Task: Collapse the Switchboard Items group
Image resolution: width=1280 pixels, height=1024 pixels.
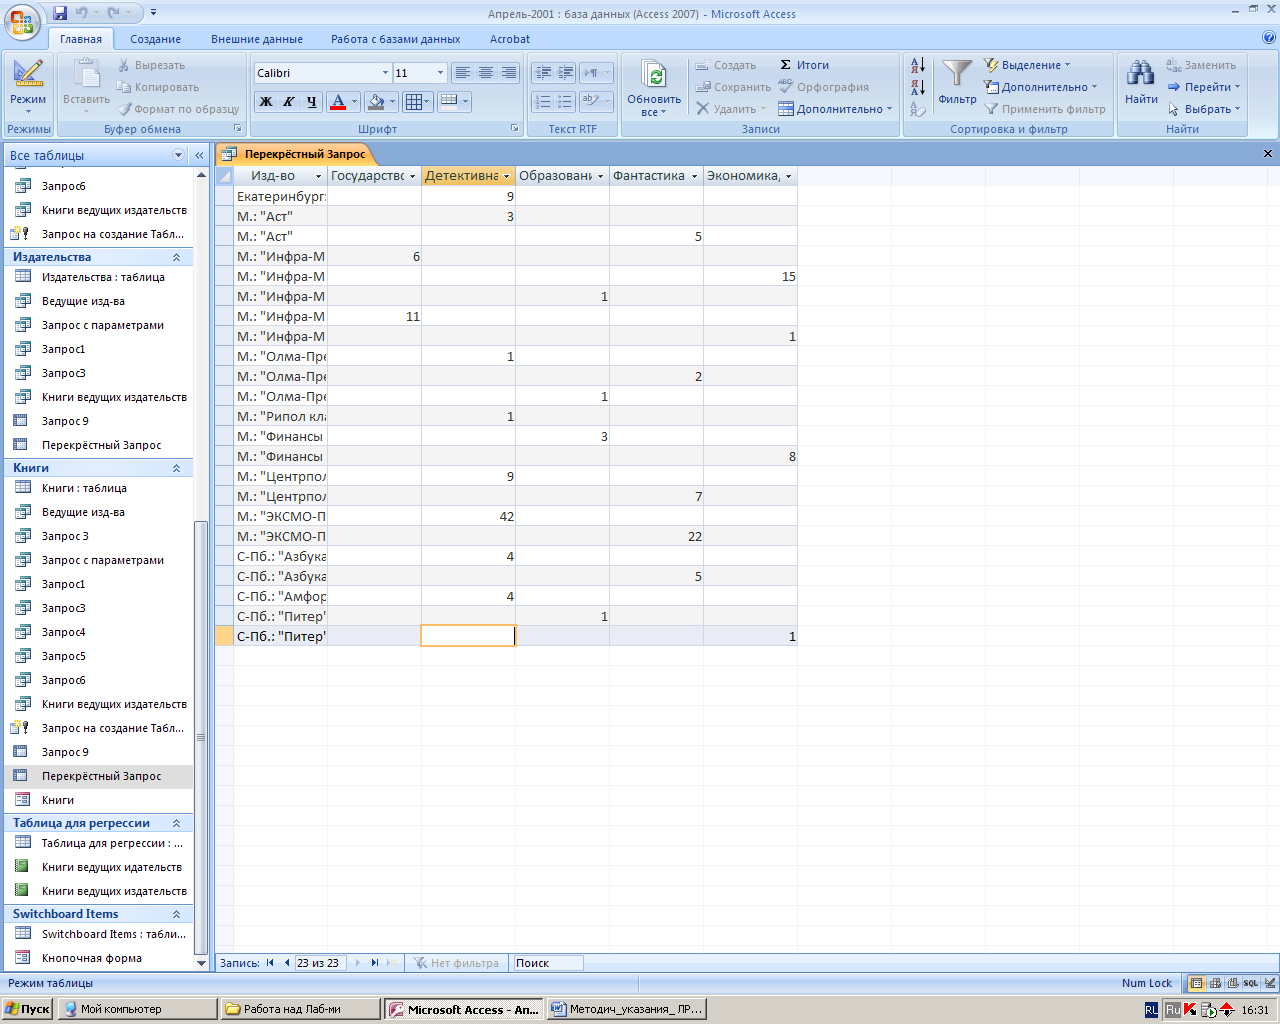Action: 177,914
